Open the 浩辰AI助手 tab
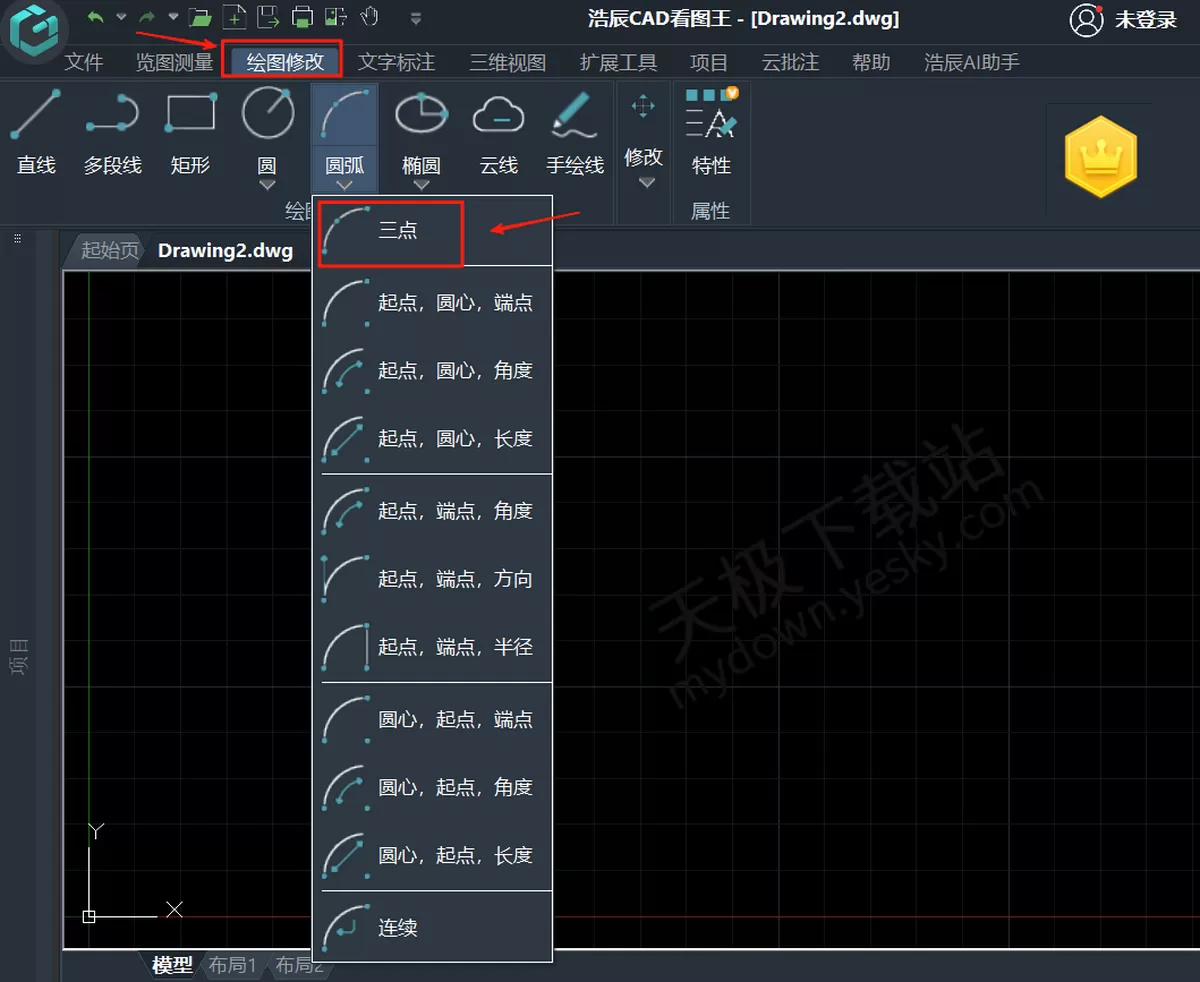The height and width of the screenshot is (982, 1200). pyautogui.click(x=972, y=62)
